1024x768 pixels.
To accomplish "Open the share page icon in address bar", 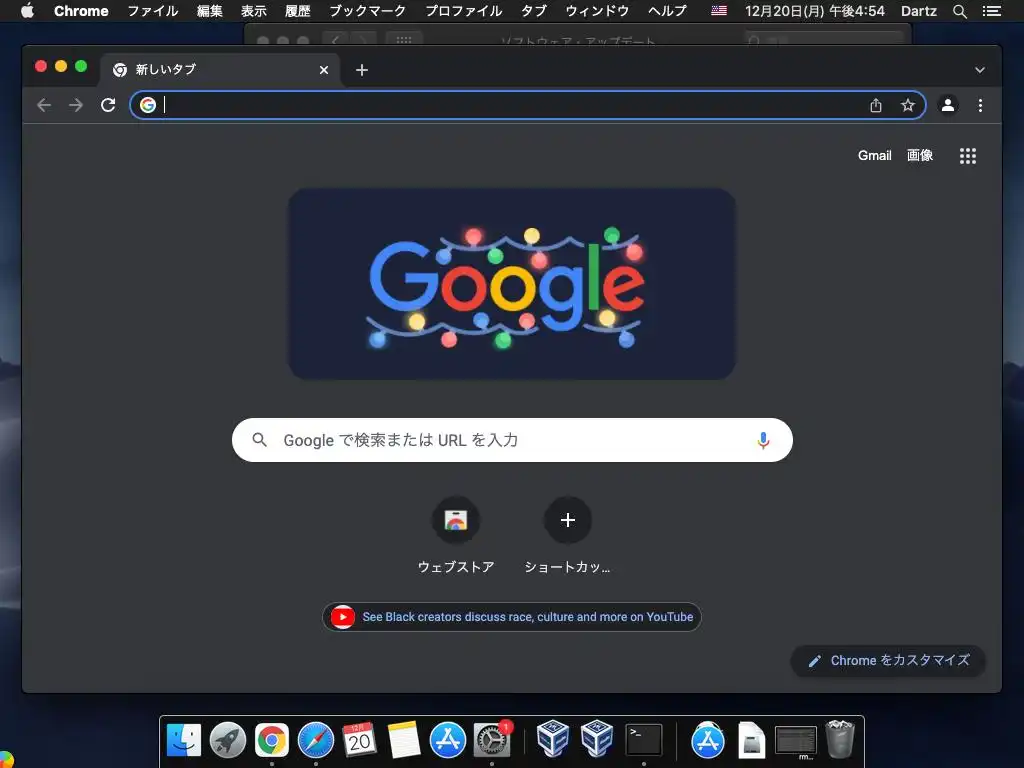I will tap(876, 105).
